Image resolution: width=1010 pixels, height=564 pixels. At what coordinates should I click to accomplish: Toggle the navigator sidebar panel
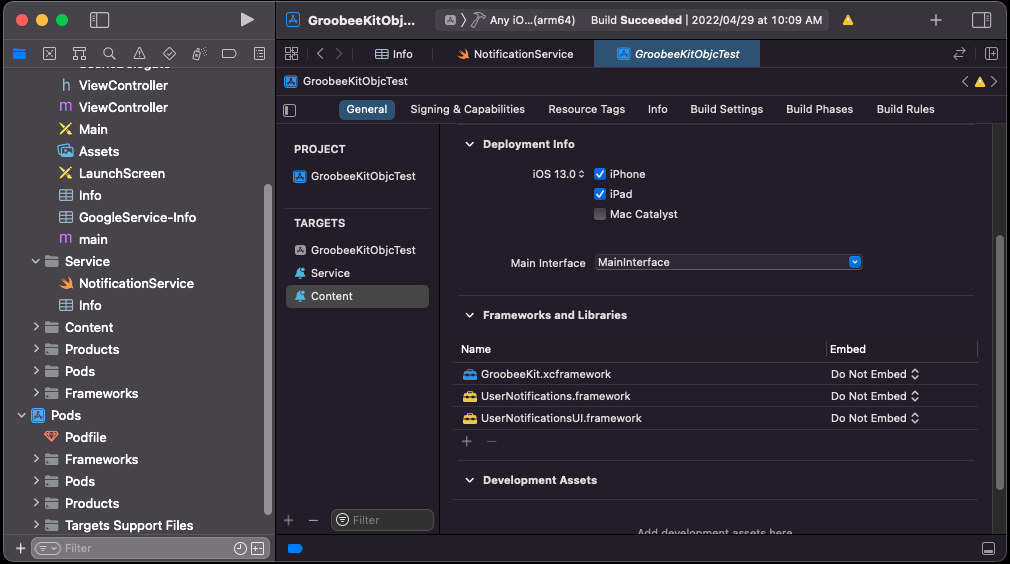pyautogui.click(x=99, y=20)
